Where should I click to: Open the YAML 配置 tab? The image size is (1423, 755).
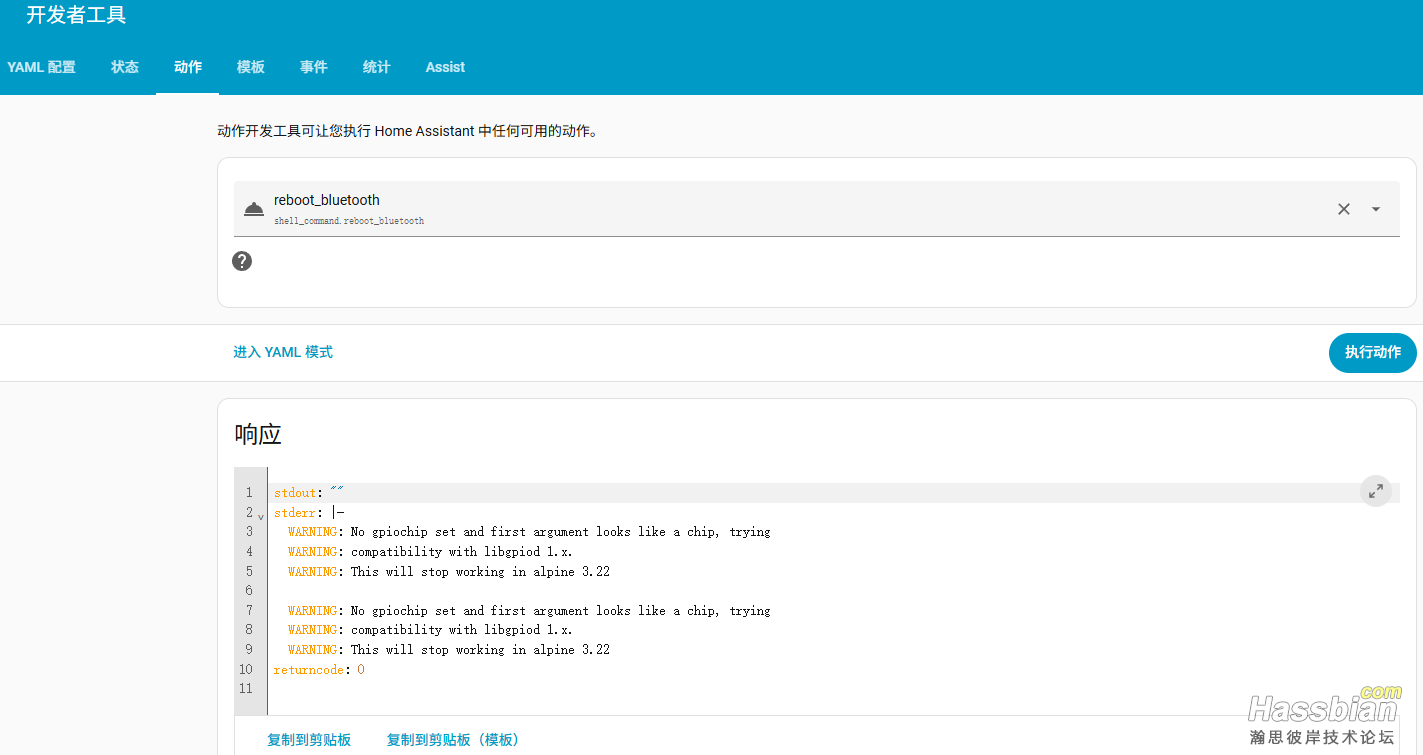(42, 67)
